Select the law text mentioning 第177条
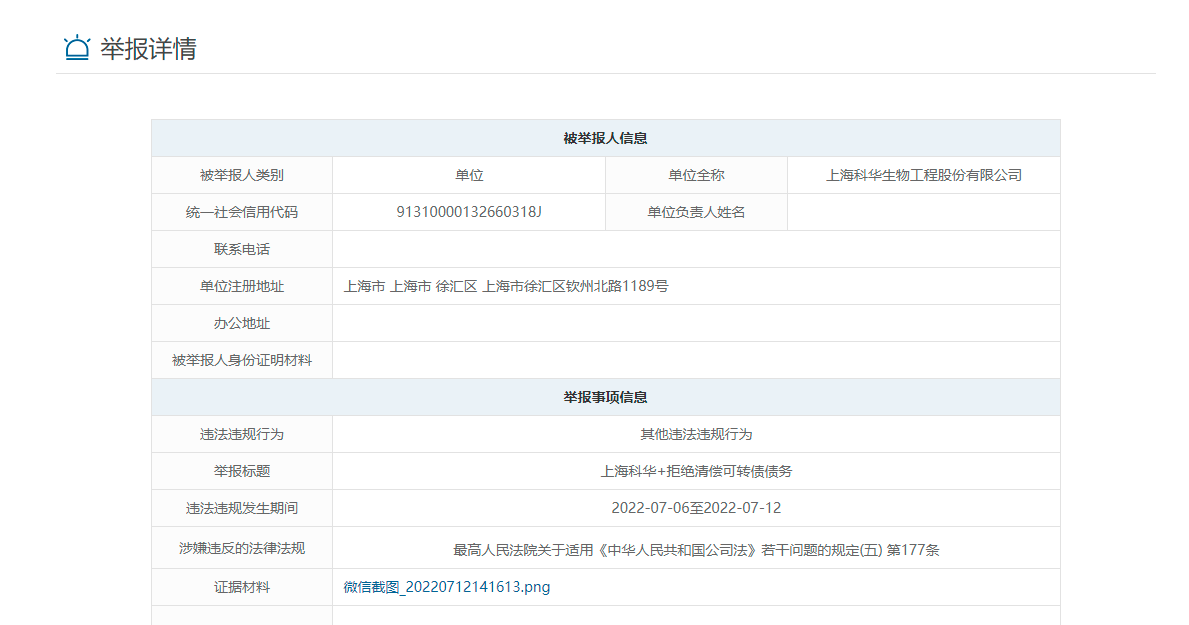The width and height of the screenshot is (1189, 625). point(696,550)
